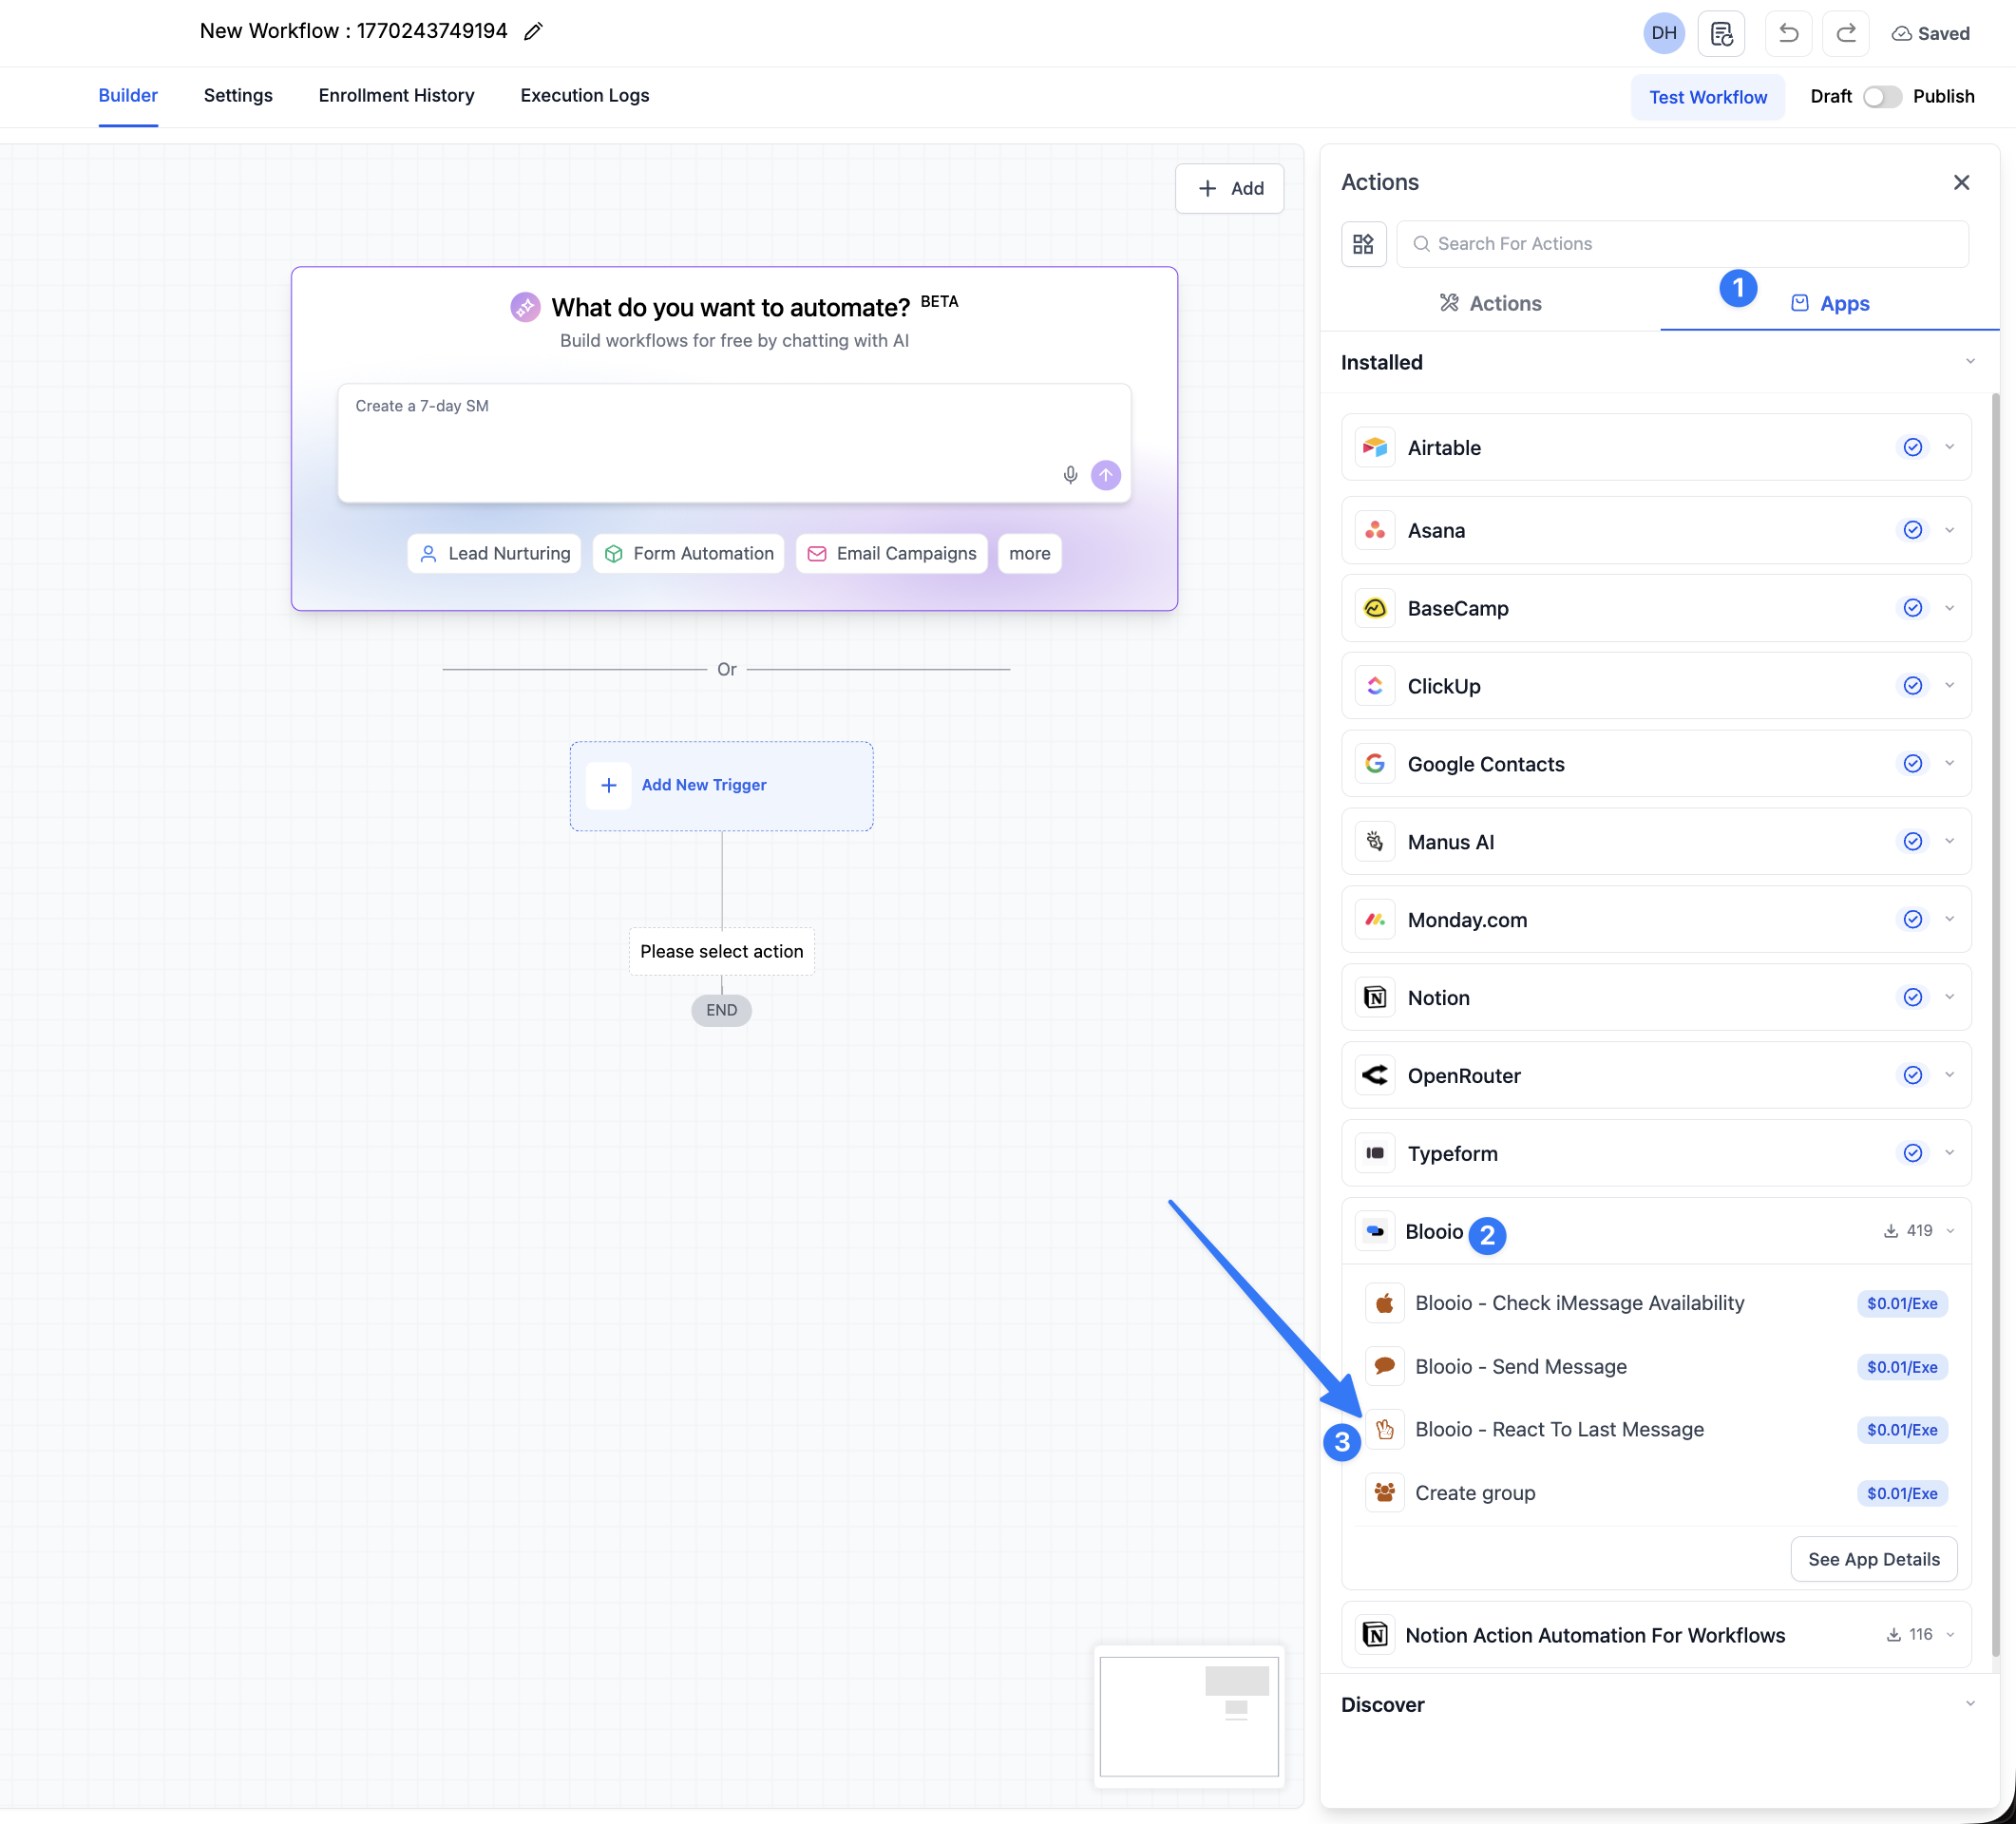2016x1824 pixels.
Task: Click the AI automation prompt text box
Action: pyautogui.click(x=734, y=443)
